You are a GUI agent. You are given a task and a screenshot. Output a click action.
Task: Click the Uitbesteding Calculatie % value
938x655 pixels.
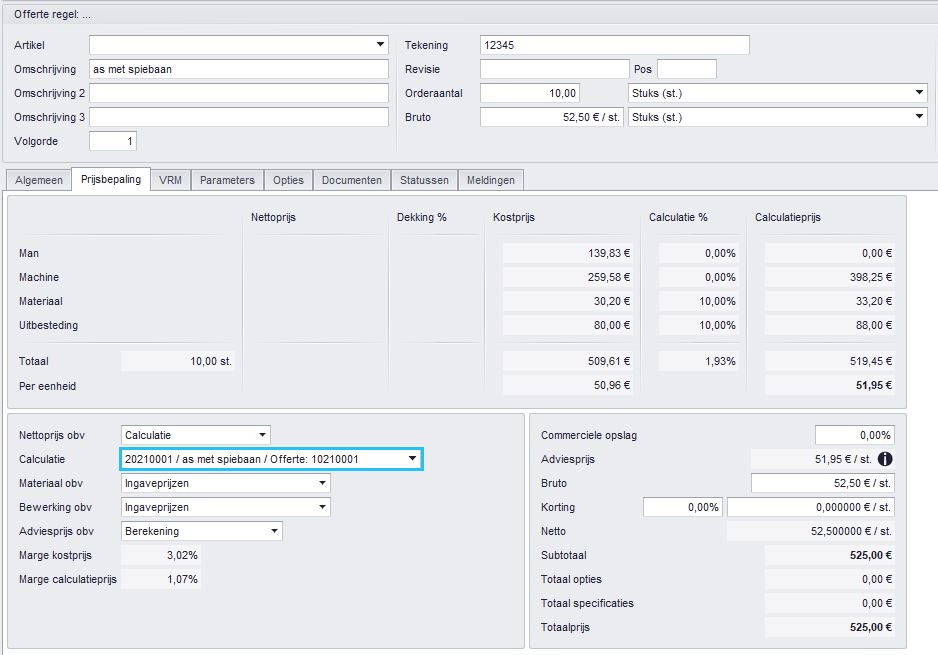point(699,325)
